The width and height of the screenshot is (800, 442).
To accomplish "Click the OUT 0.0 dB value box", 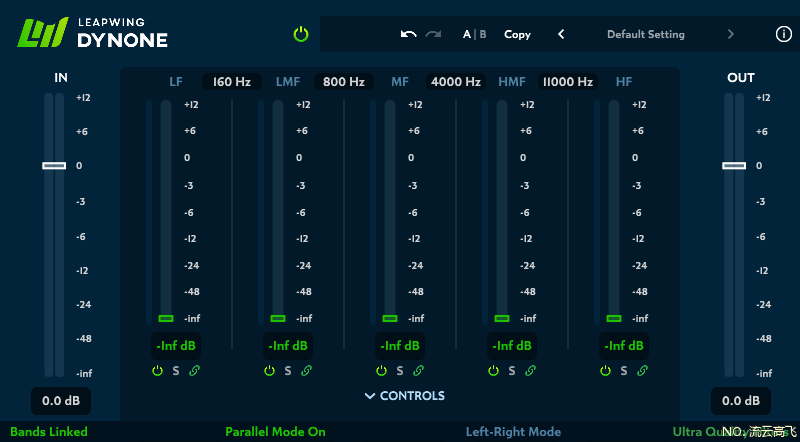I will tap(741, 401).
